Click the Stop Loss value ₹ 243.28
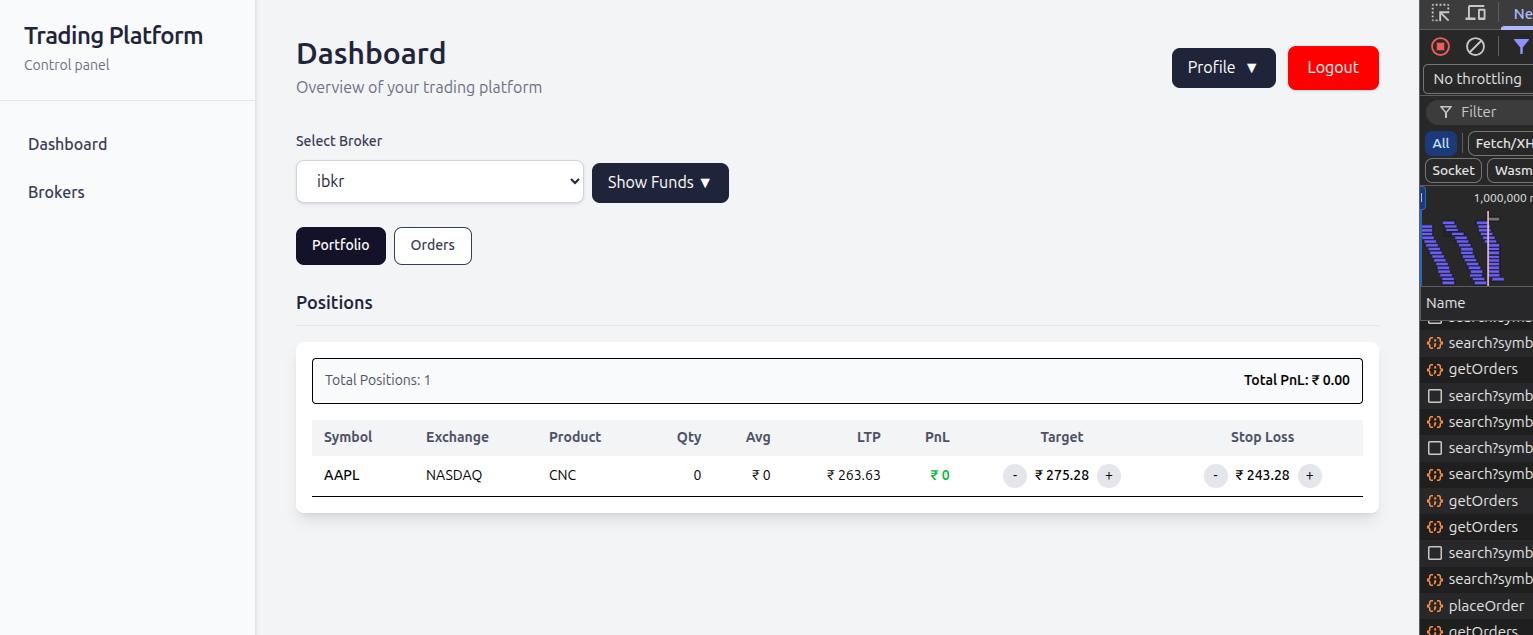Image resolution: width=1533 pixels, height=635 pixels. [1262, 475]
